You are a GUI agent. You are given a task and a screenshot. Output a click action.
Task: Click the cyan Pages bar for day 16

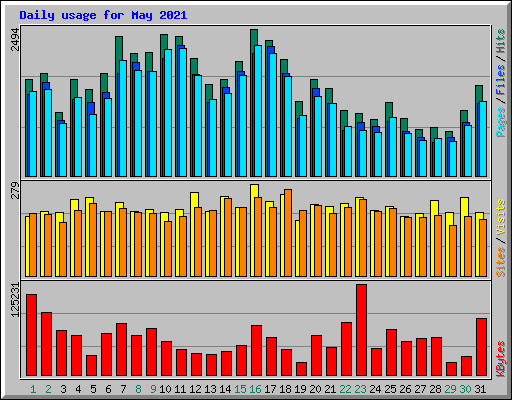click(258, 111)
